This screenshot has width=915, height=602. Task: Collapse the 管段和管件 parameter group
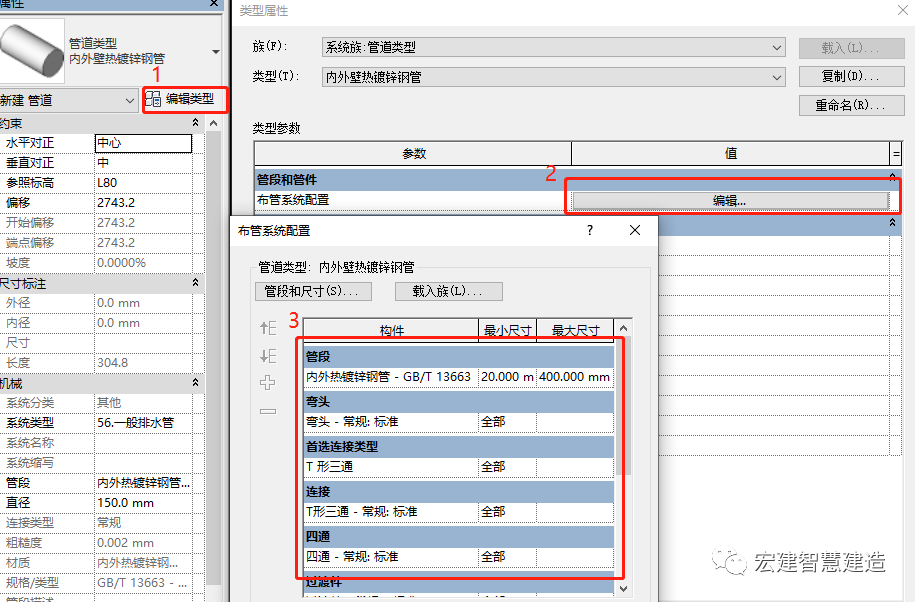coord(893,177)
